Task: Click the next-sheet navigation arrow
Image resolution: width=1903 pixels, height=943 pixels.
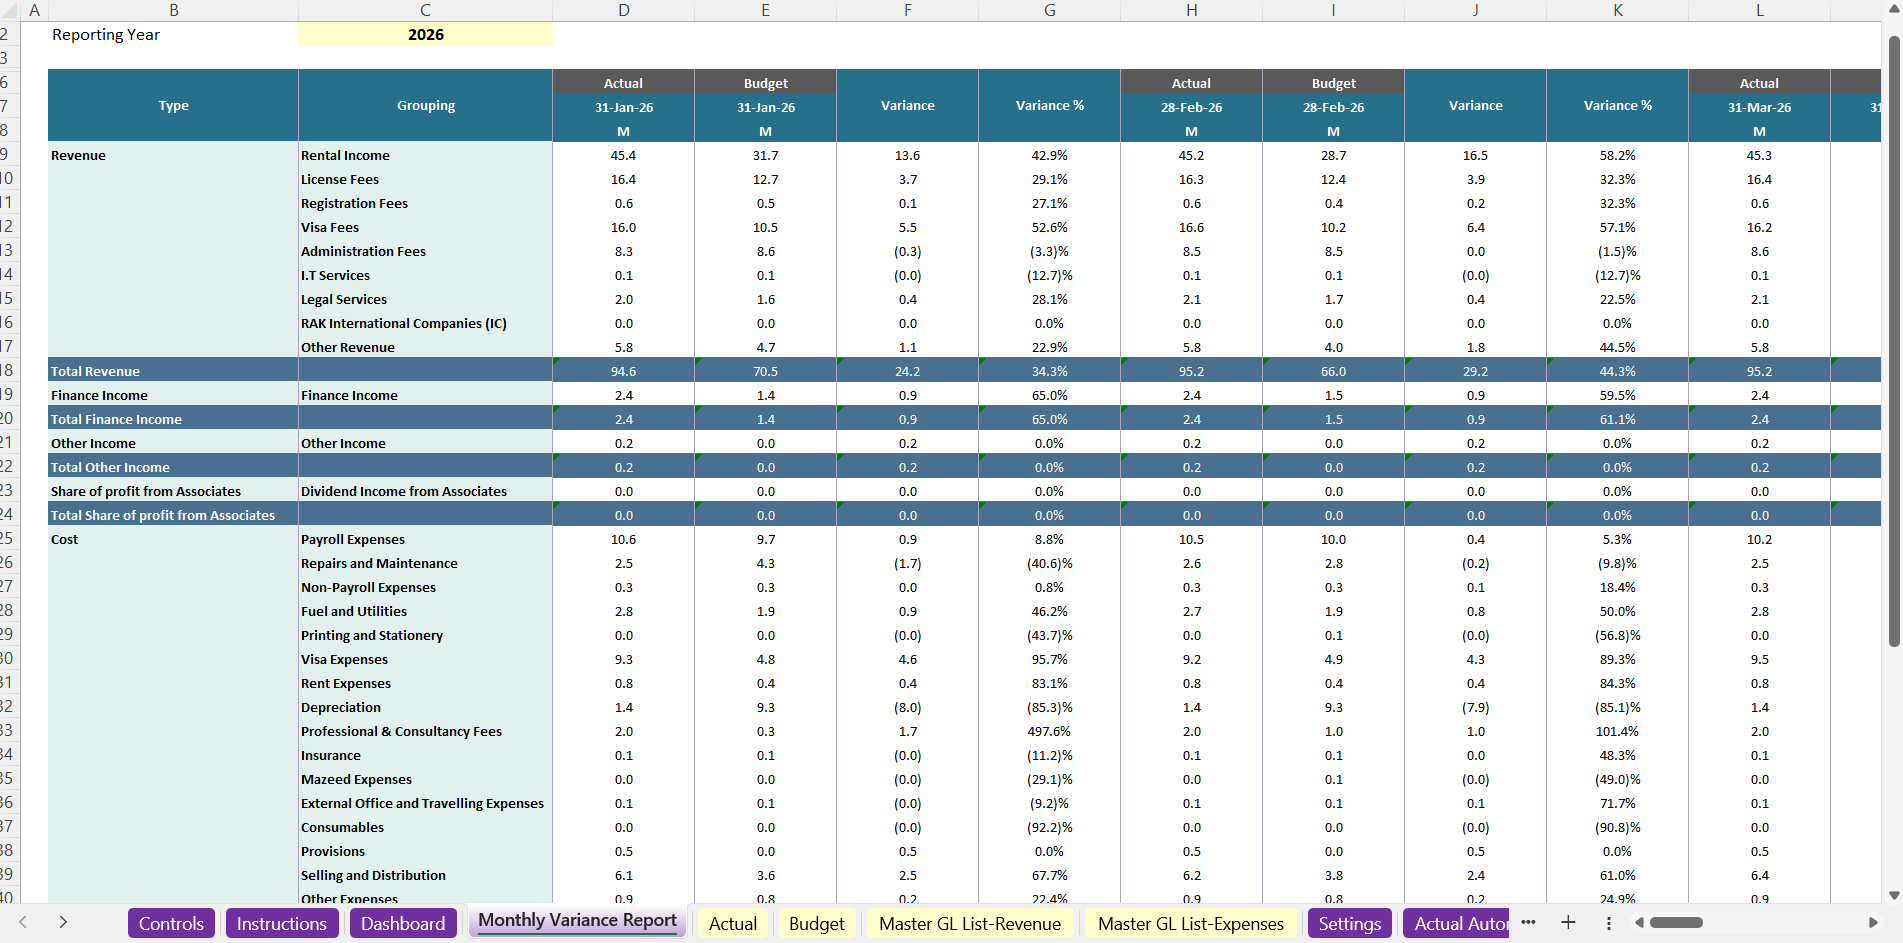Action: [x=63, y=923]
